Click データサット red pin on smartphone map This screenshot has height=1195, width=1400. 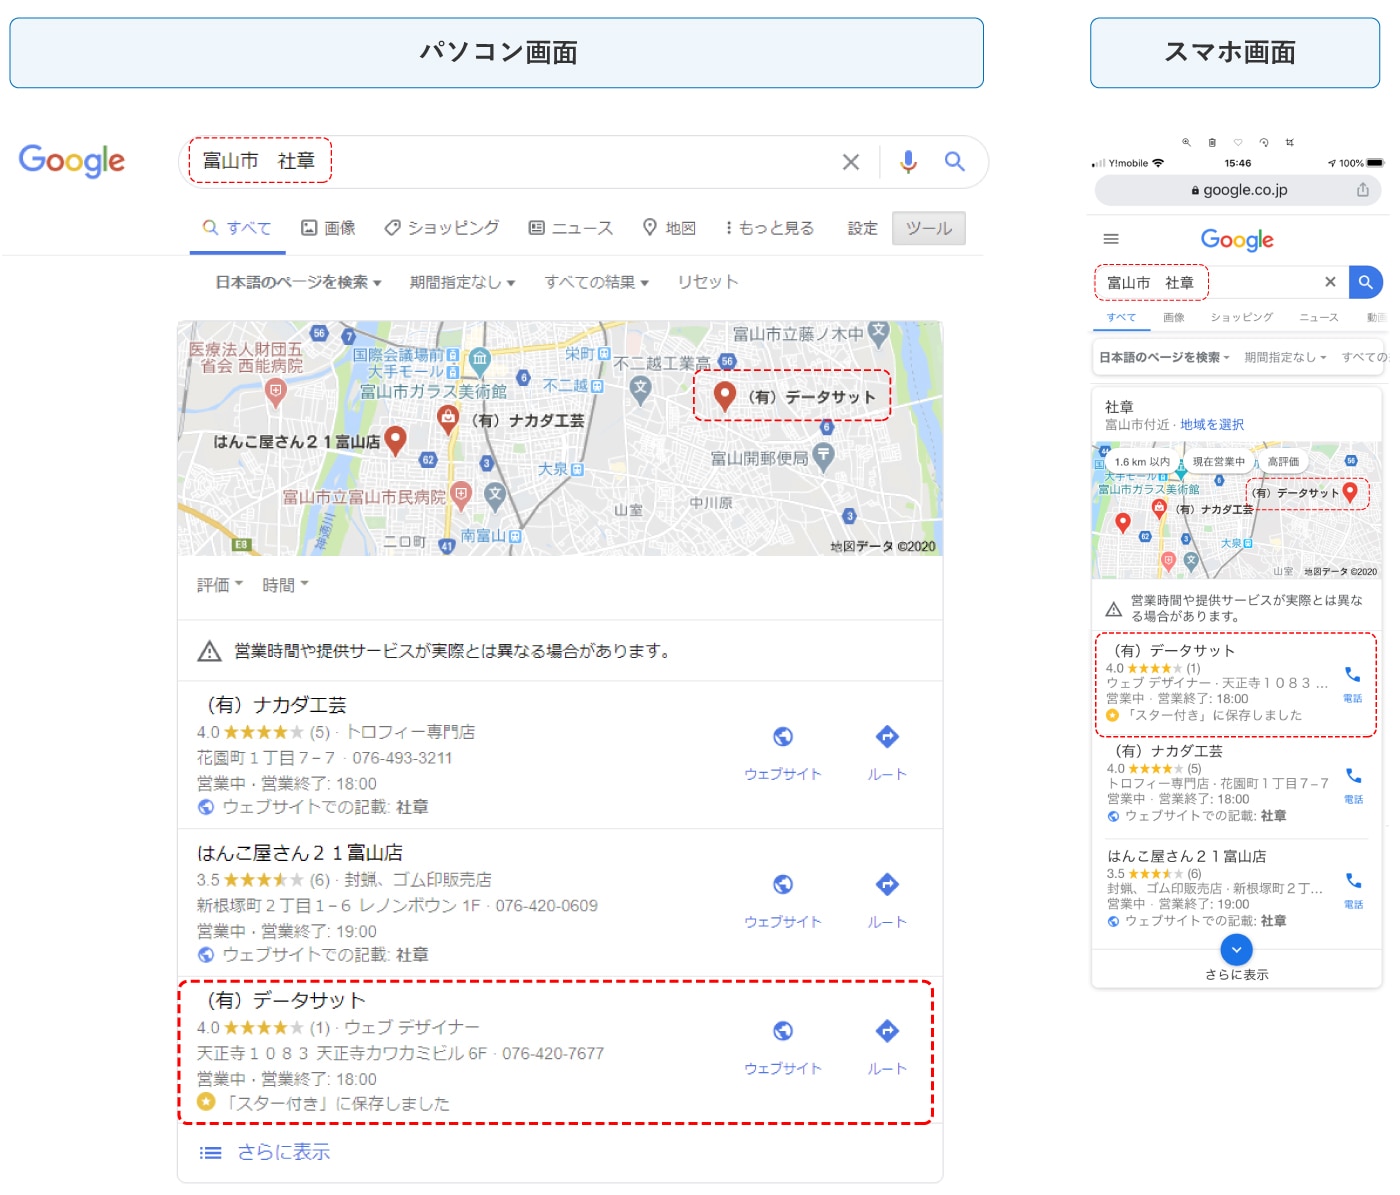1350,492
